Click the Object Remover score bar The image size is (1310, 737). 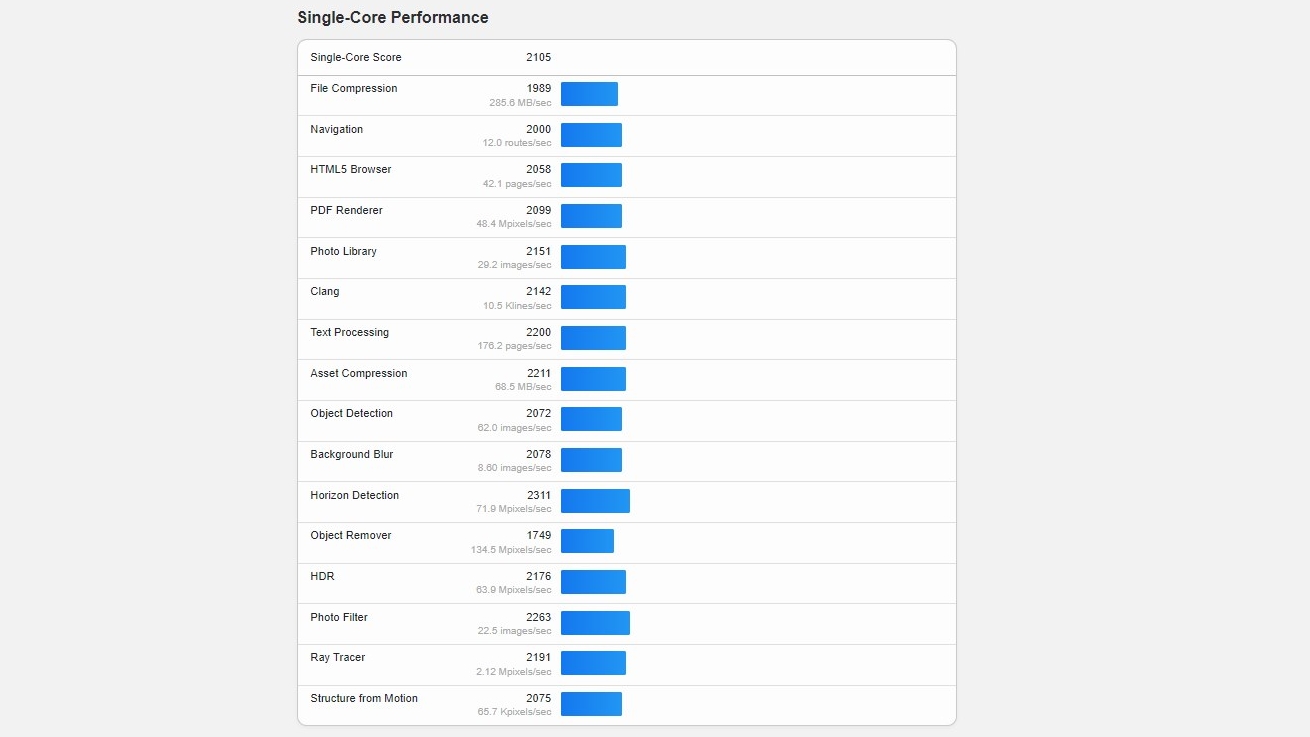[587, 541]
